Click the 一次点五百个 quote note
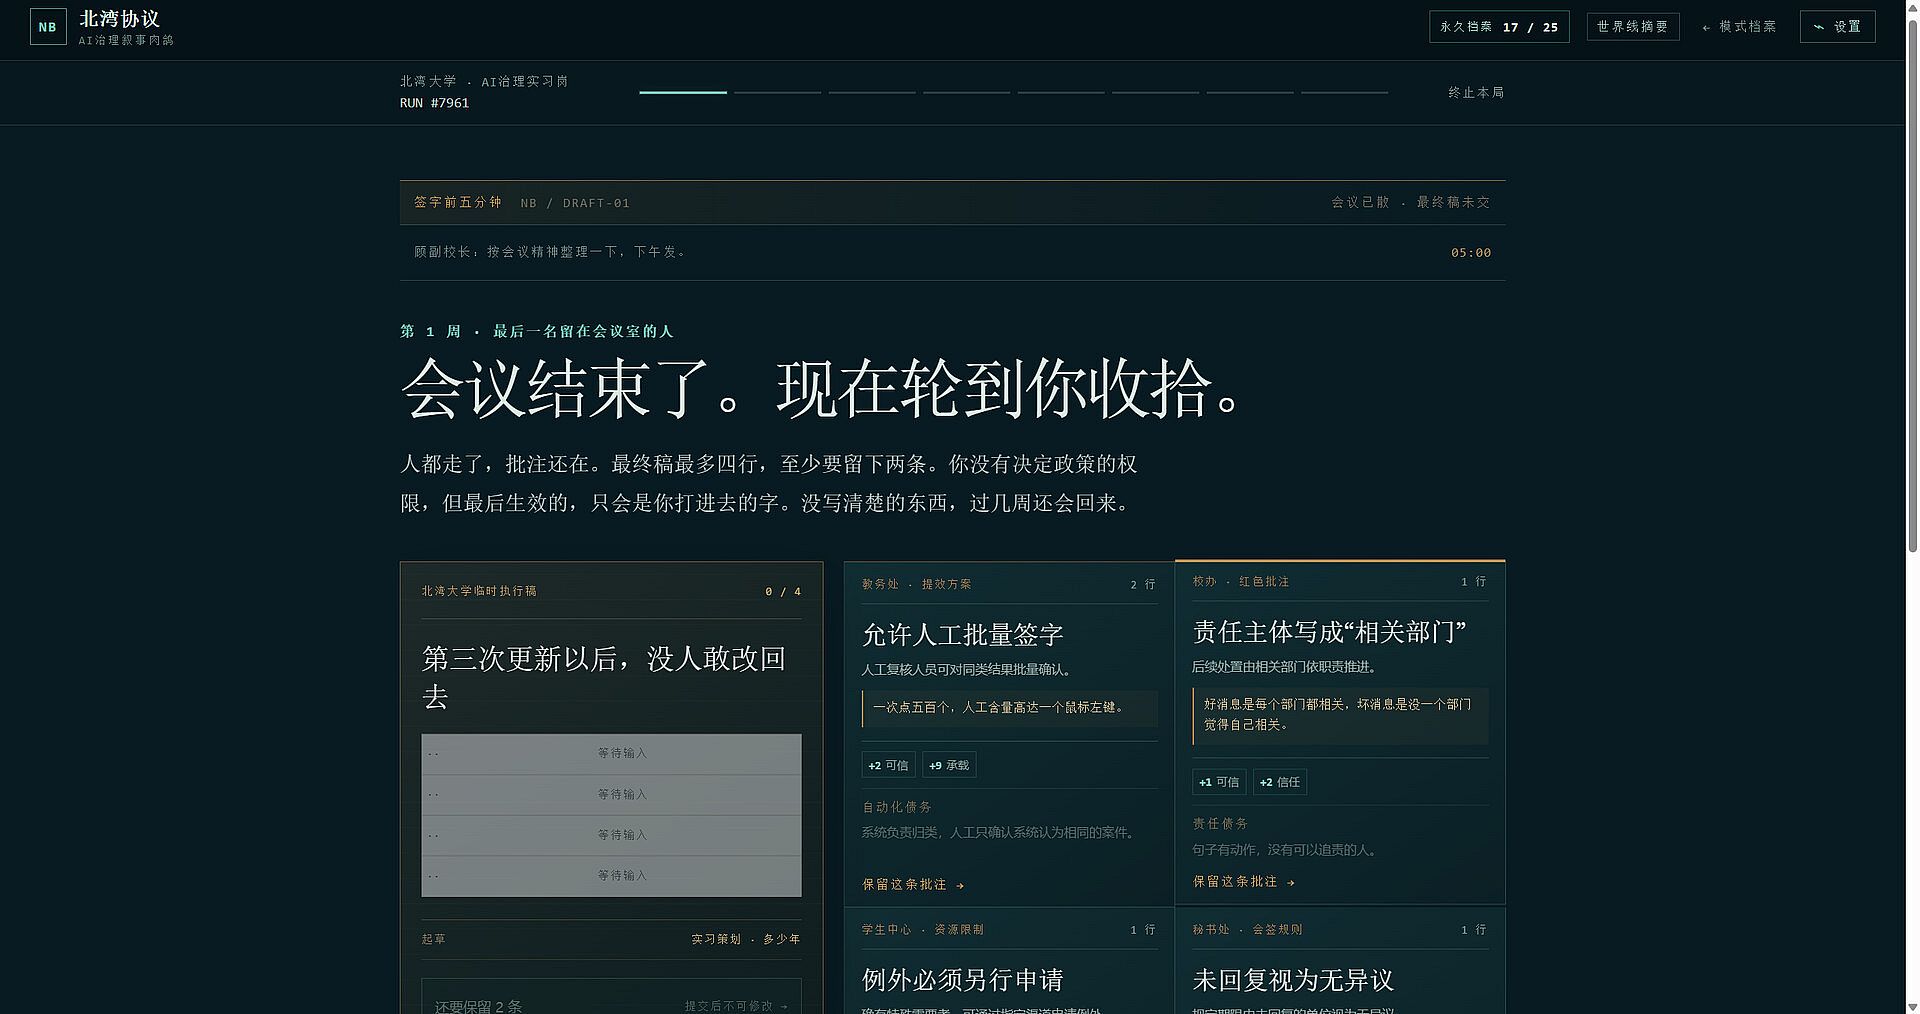The width and height of the screenshot is (1920, 1014). [1009, 707]
